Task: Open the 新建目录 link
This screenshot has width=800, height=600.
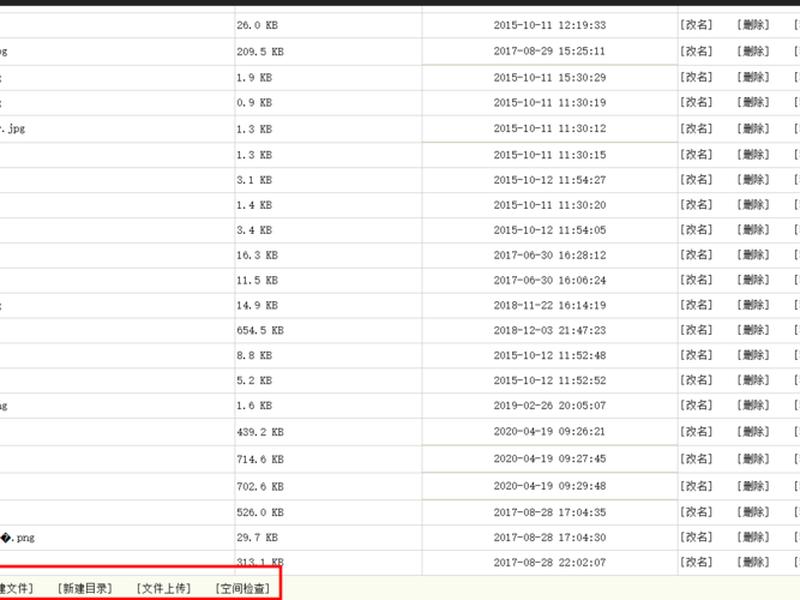Action: coord(85,588)
